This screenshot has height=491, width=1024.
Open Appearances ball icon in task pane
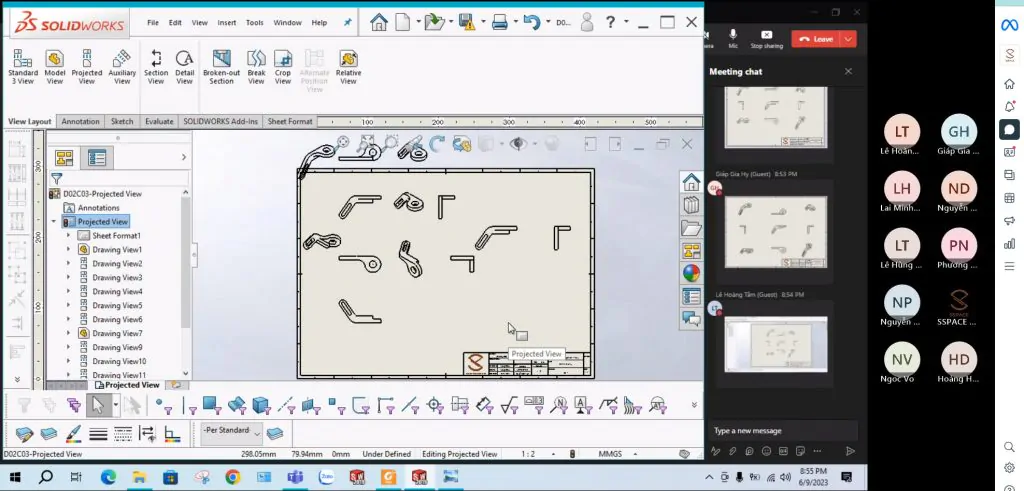click(691, 273)
